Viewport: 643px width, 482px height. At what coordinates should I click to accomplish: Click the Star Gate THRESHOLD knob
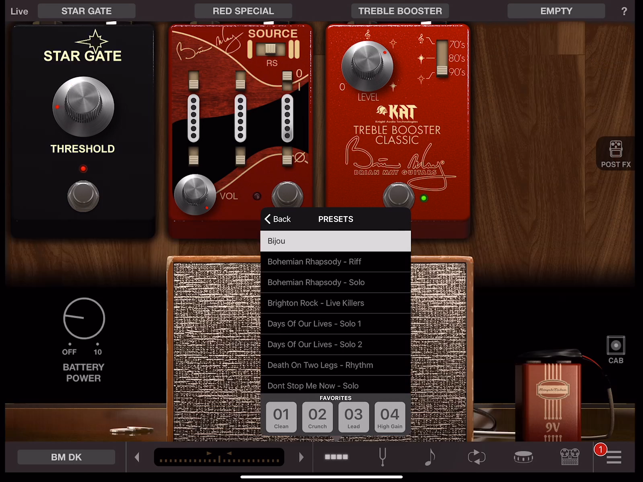[x=83, y=106]
